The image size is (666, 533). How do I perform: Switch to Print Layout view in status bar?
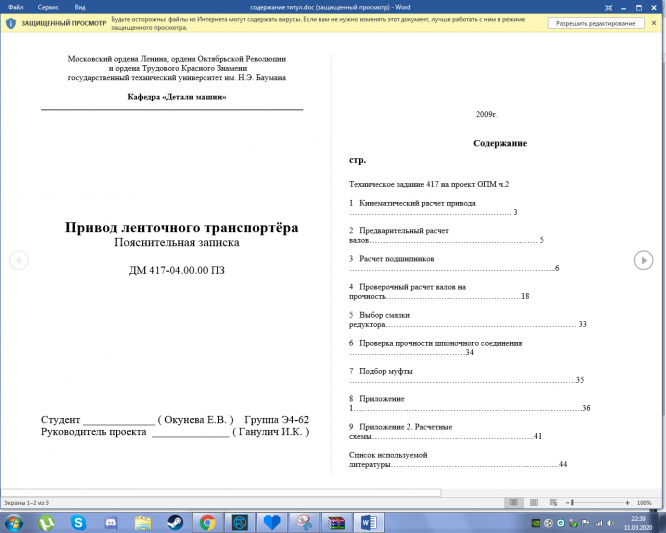(x=534, y=502)
